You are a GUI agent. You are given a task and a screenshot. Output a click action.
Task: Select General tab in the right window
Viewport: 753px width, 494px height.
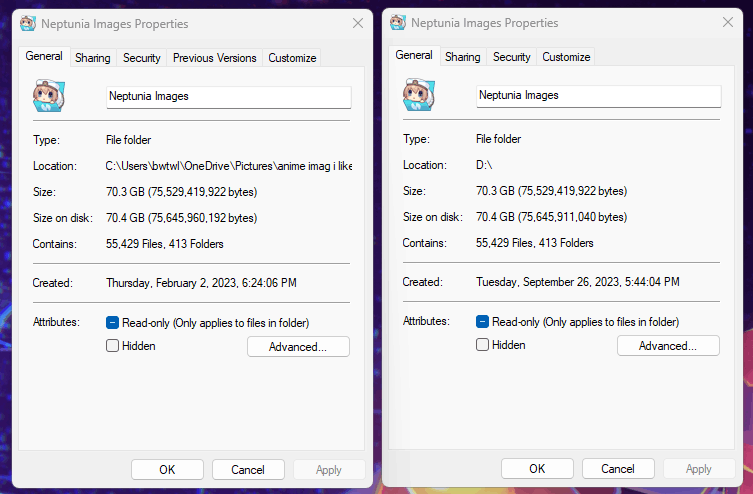tap(414, 55)
